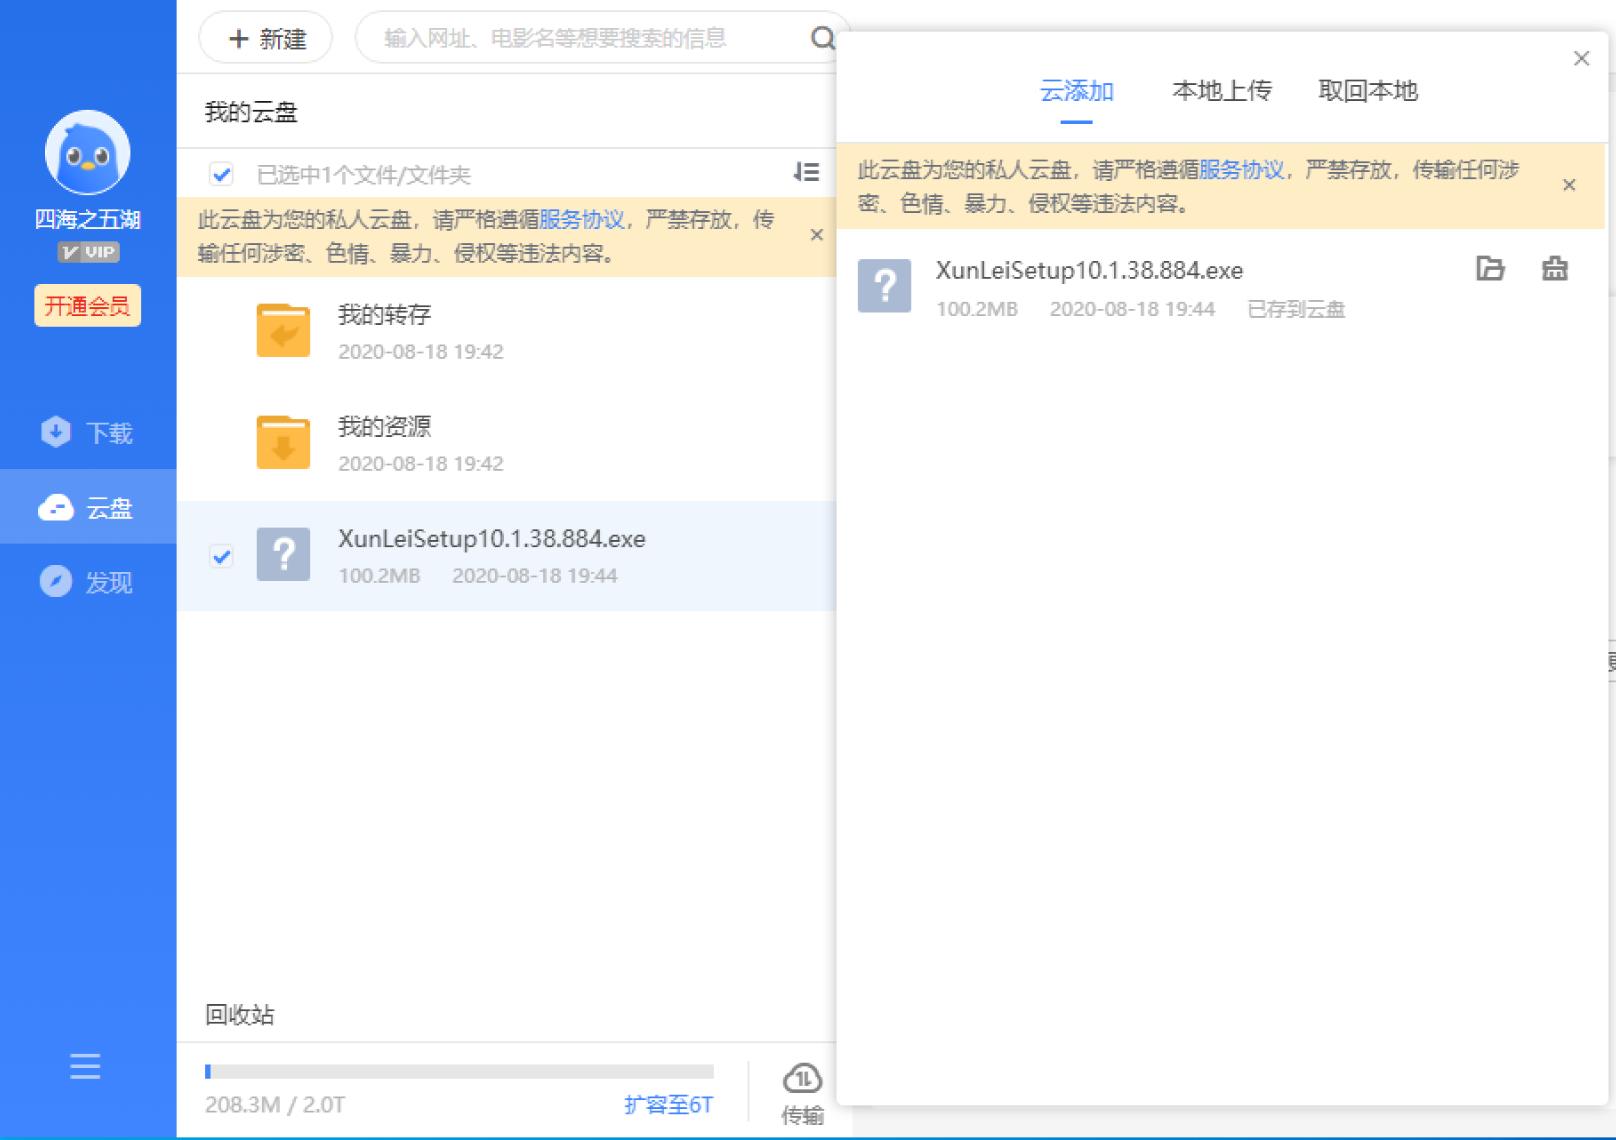Viewport: 1616px width, 1140px height.
Task: Open the 回收站 recycle bin
Action: [240, 1014]
